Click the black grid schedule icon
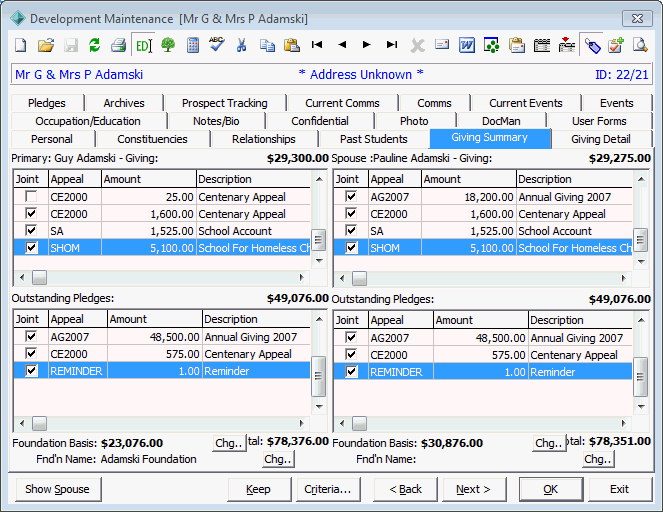The width and height of the screenshot is (663, 512). [542, 45]
